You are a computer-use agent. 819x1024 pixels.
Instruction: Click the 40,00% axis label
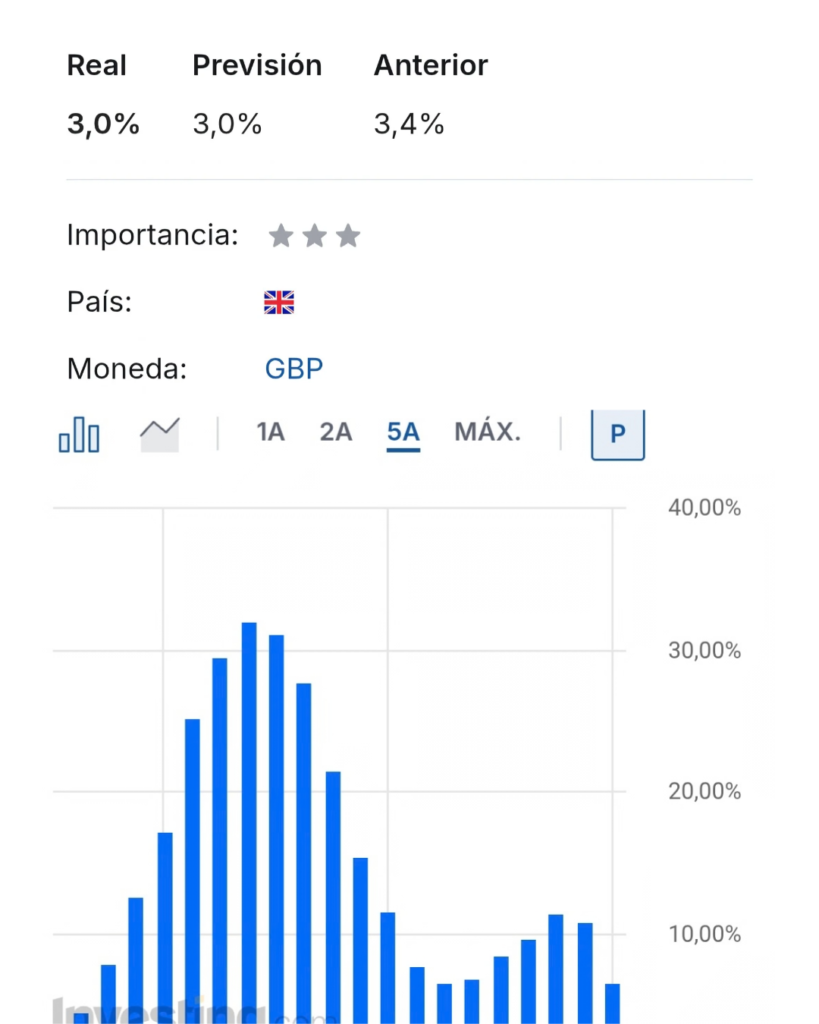point(705,508)
